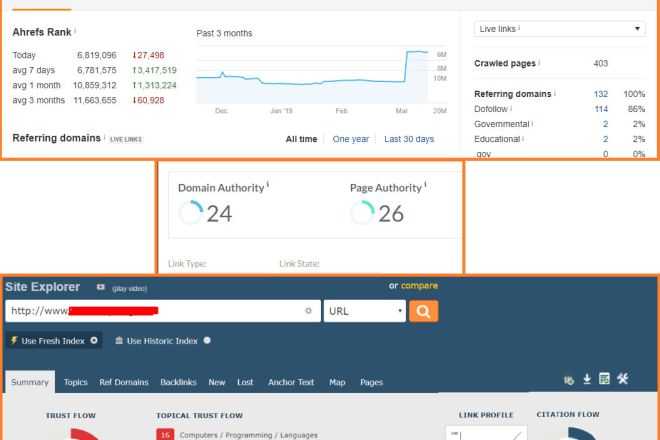Open the URL type dropdown
This screenshot has height=440, width=660.
coord(365,311)
